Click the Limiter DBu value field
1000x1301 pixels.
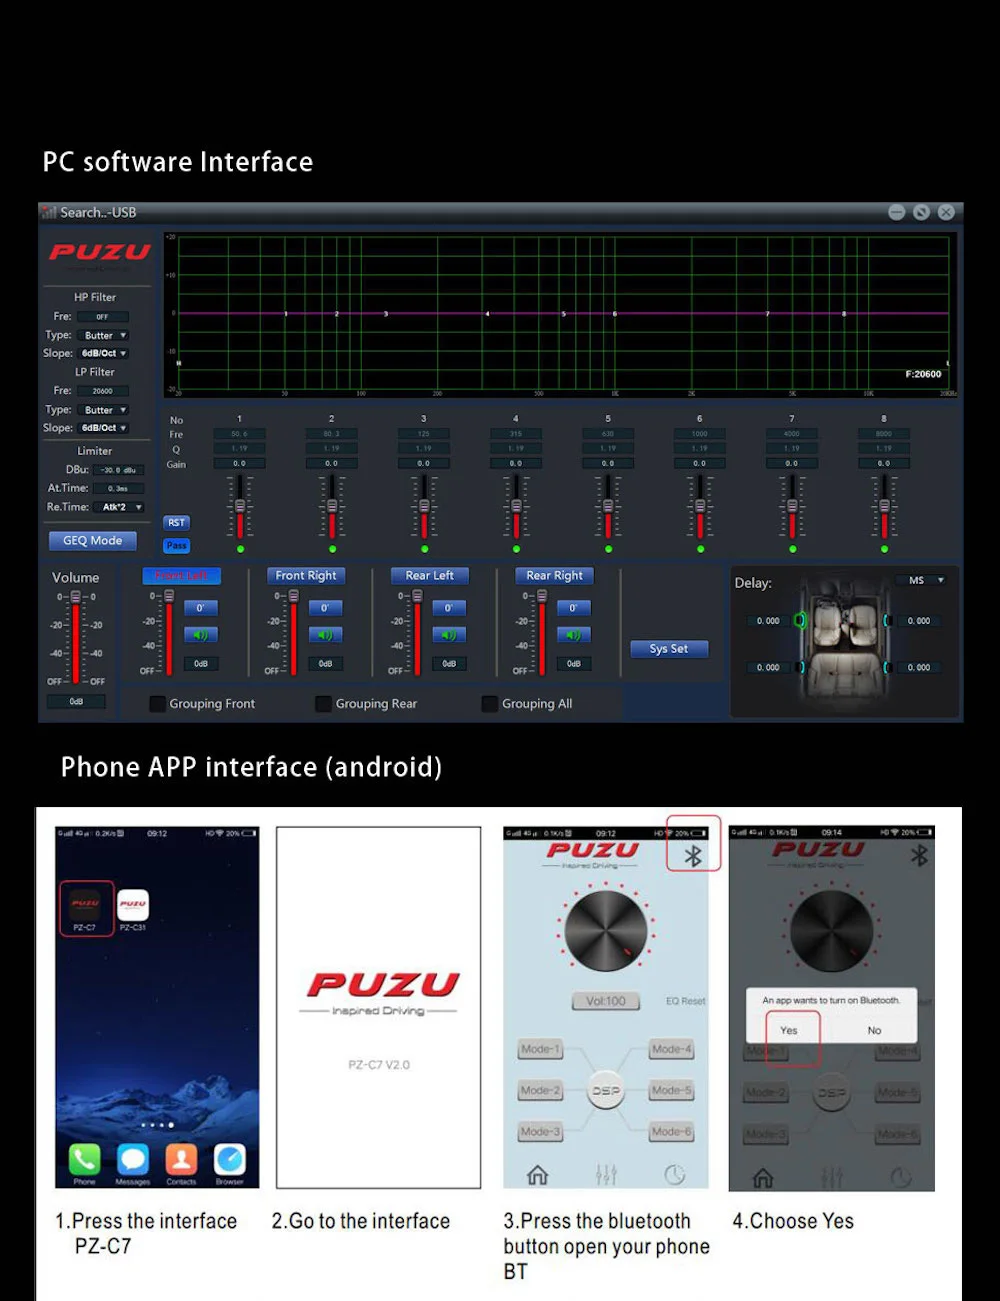(x=120, y=470)
